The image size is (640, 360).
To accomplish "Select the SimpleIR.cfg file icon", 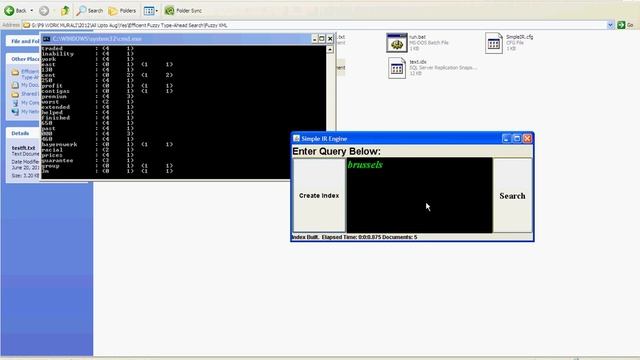I will tap(494, 42).
